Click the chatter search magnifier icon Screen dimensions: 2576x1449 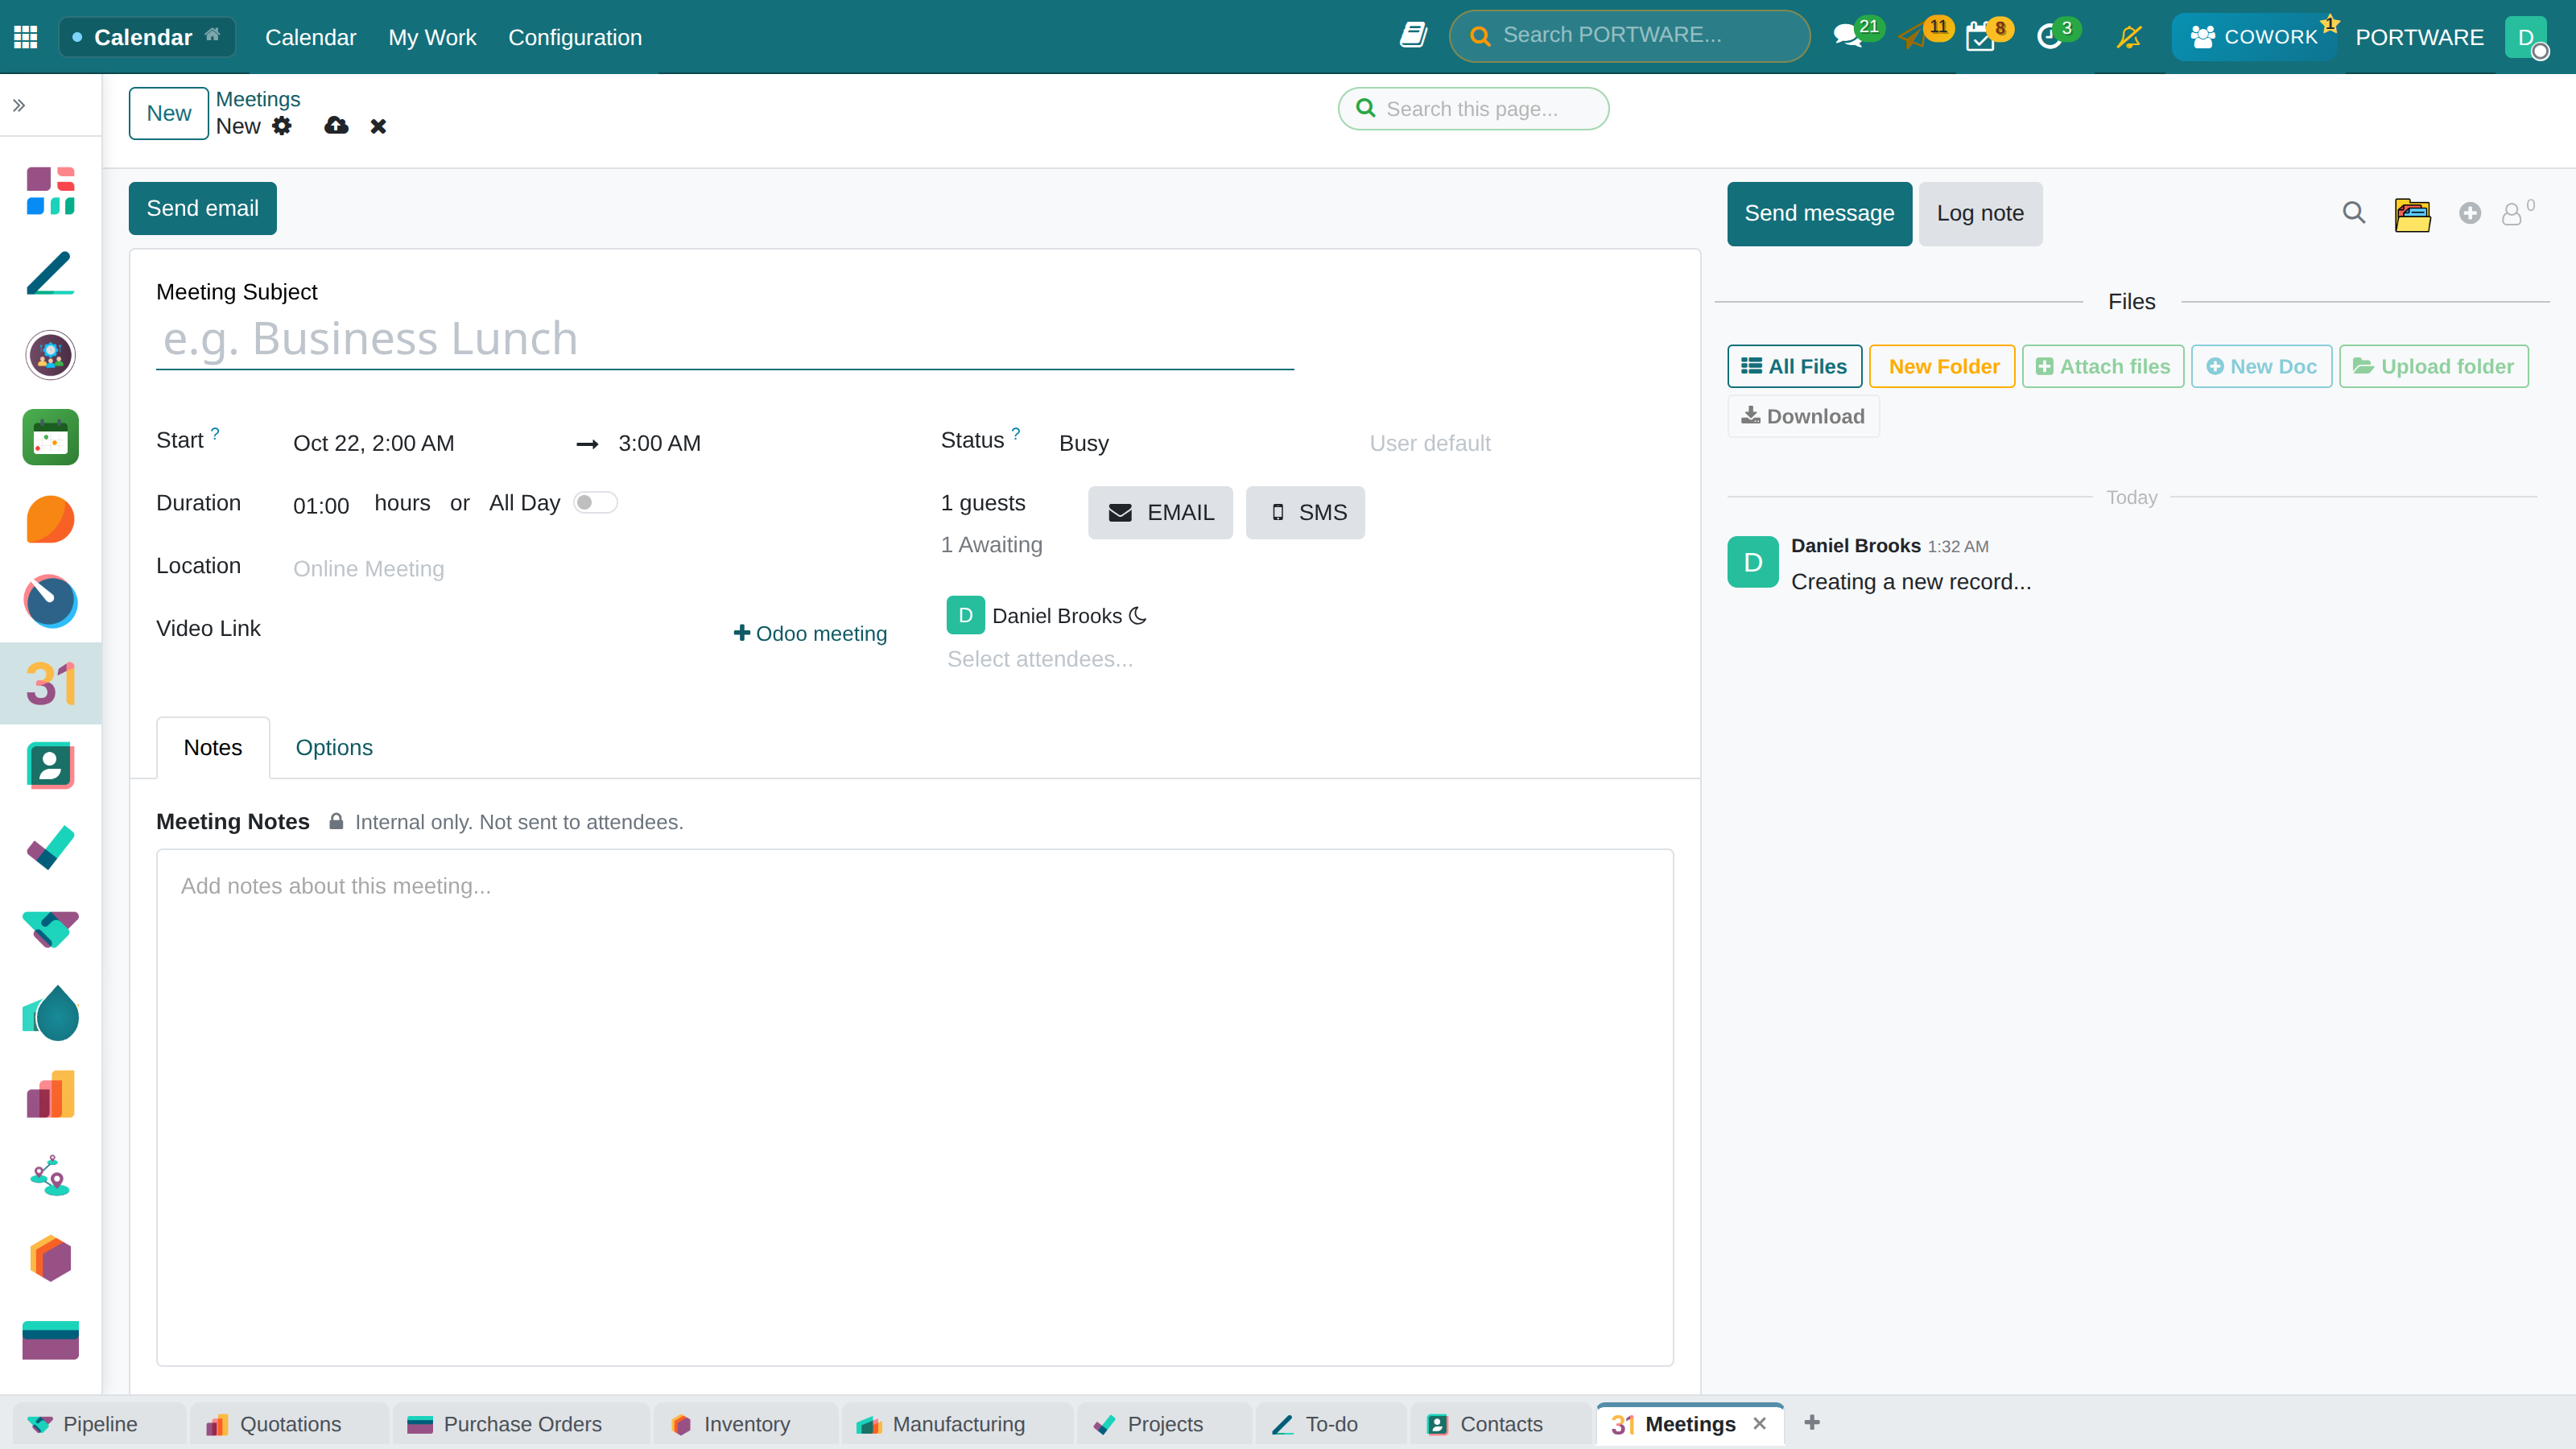click(2354, 213)
